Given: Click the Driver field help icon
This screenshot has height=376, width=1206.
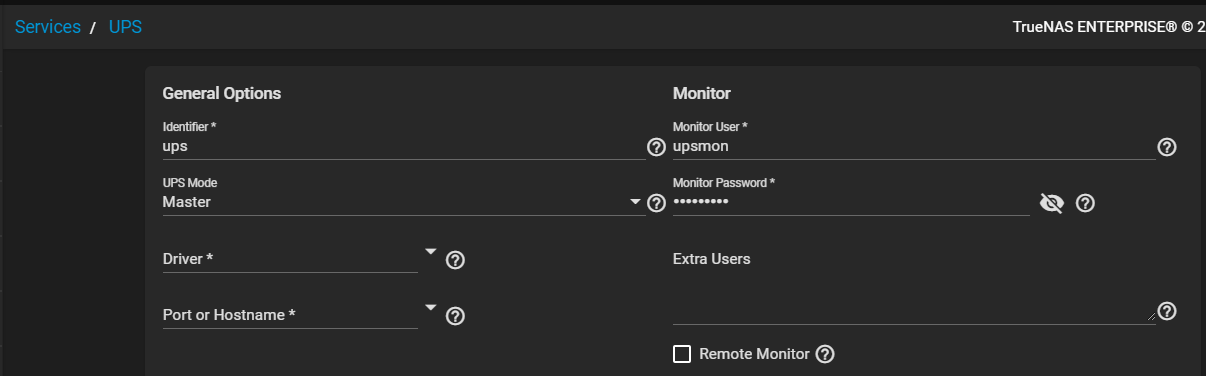Looking at the screenshot, I should tap(455, 260).
